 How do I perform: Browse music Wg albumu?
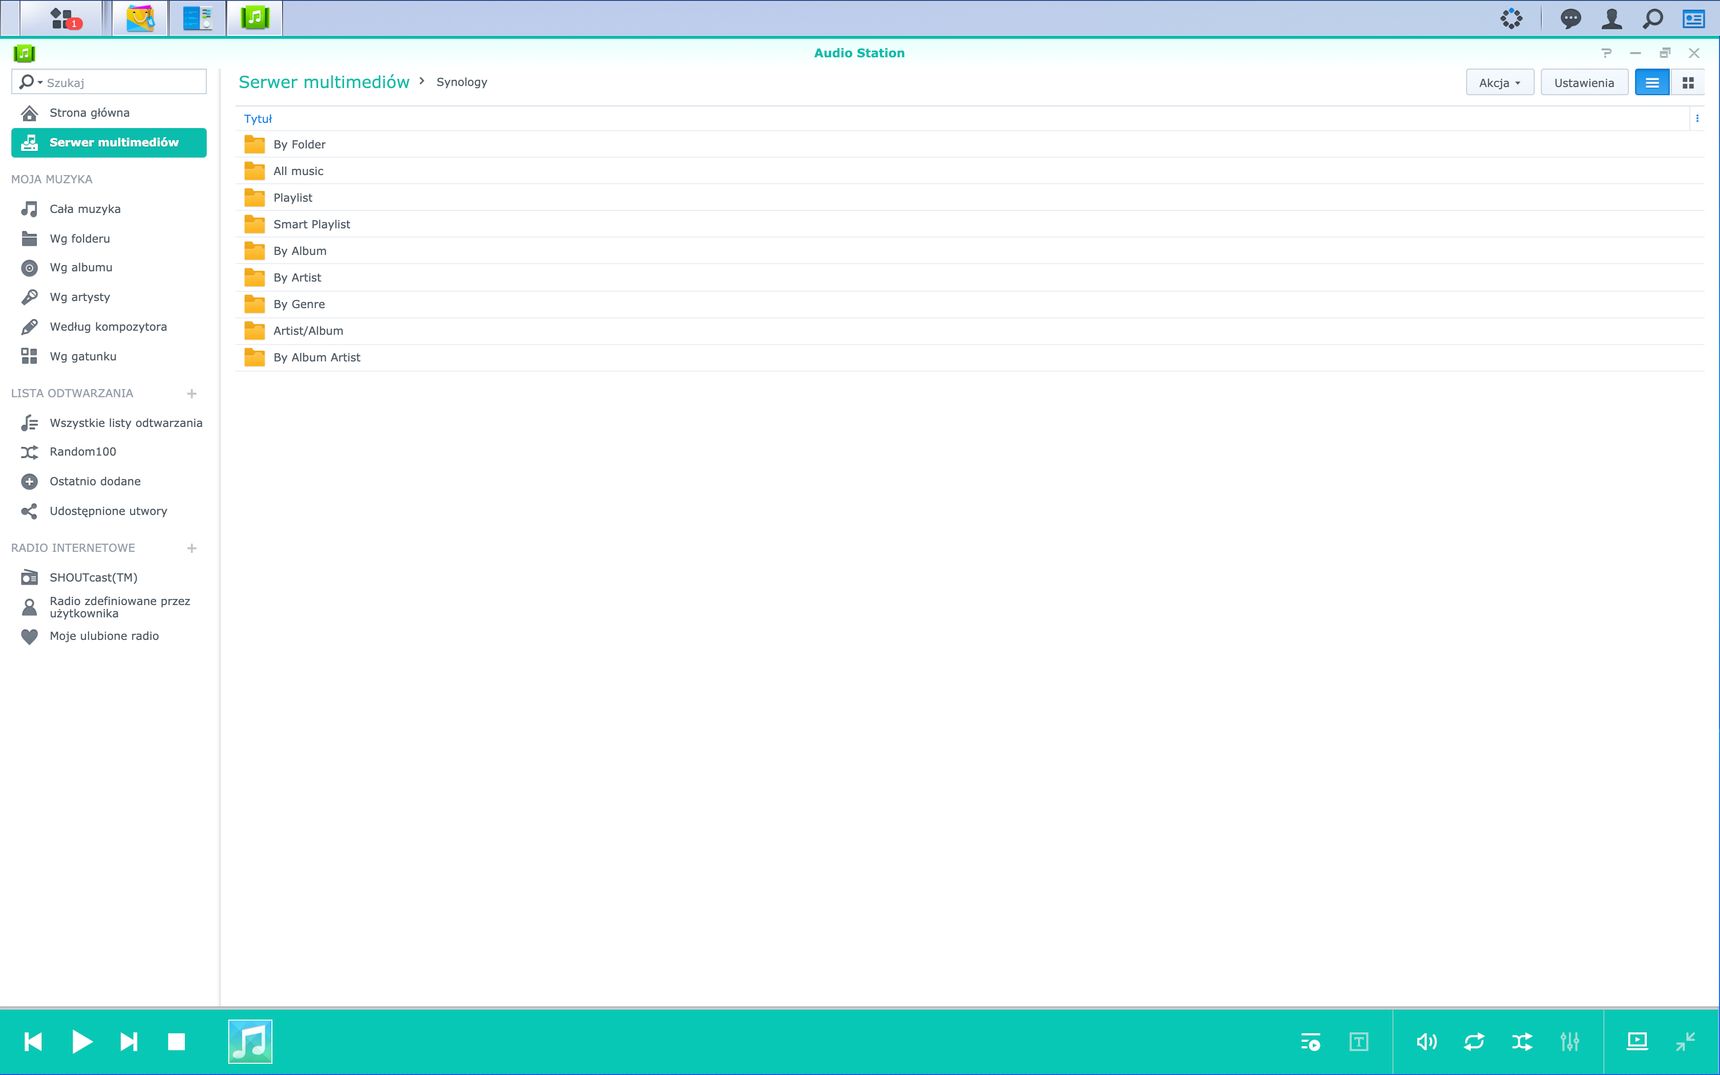coord(109,268)
